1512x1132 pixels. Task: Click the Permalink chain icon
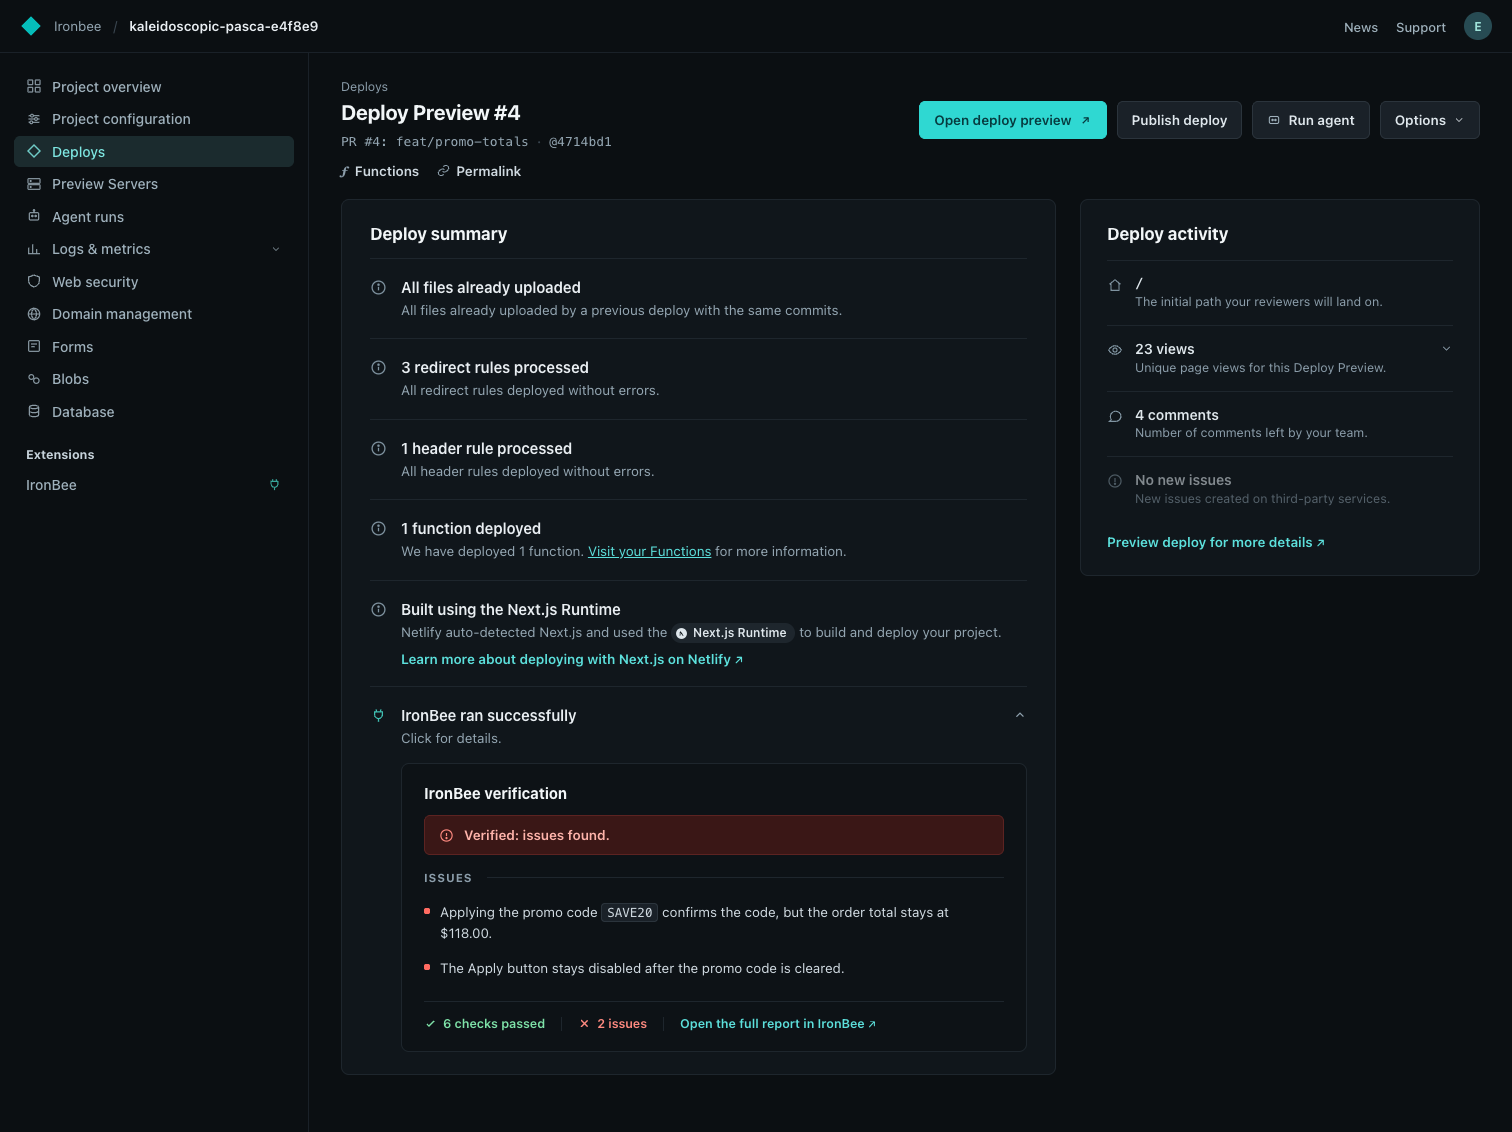pyautogui.click(x=443, y=171)
